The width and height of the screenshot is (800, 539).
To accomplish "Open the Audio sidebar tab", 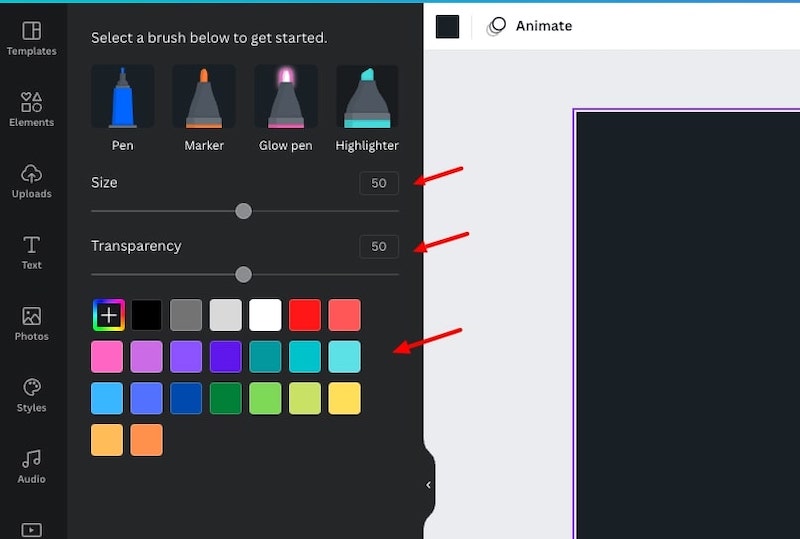I will click(x=32, y=467).
